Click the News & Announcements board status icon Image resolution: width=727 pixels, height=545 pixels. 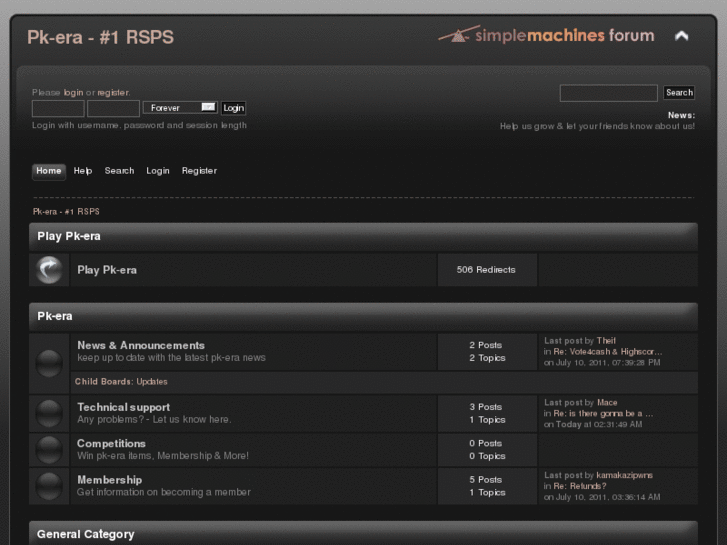[49, 363]
